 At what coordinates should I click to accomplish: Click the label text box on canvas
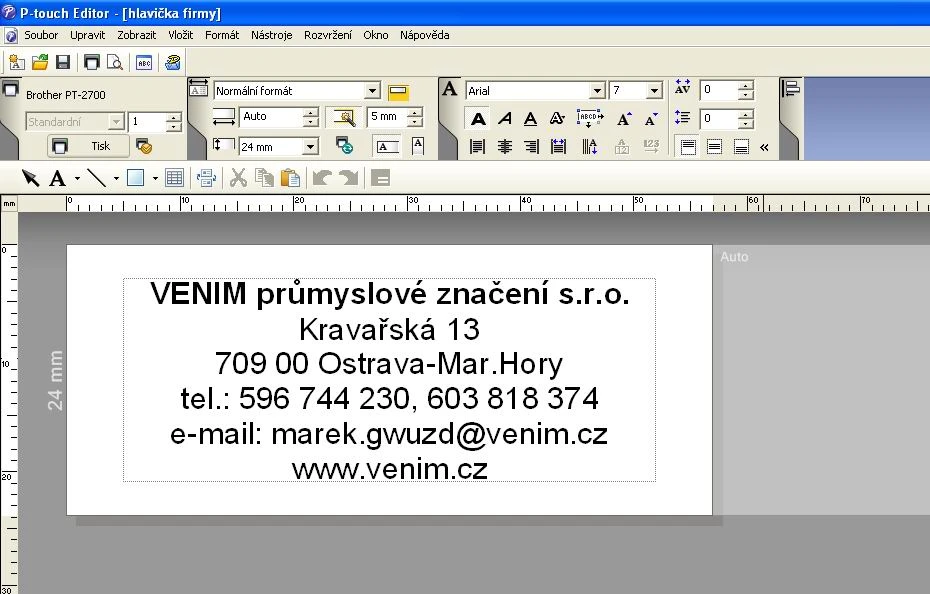(x=389, y=380)
